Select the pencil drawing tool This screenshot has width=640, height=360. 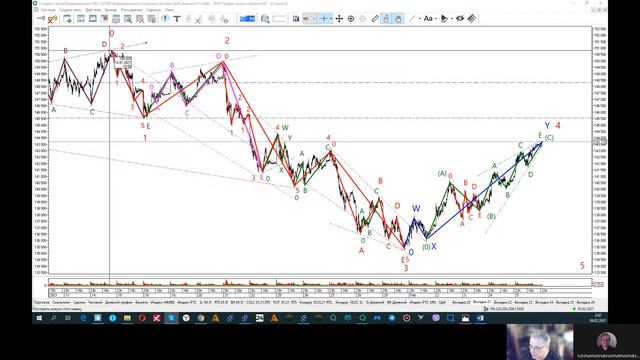375,19
